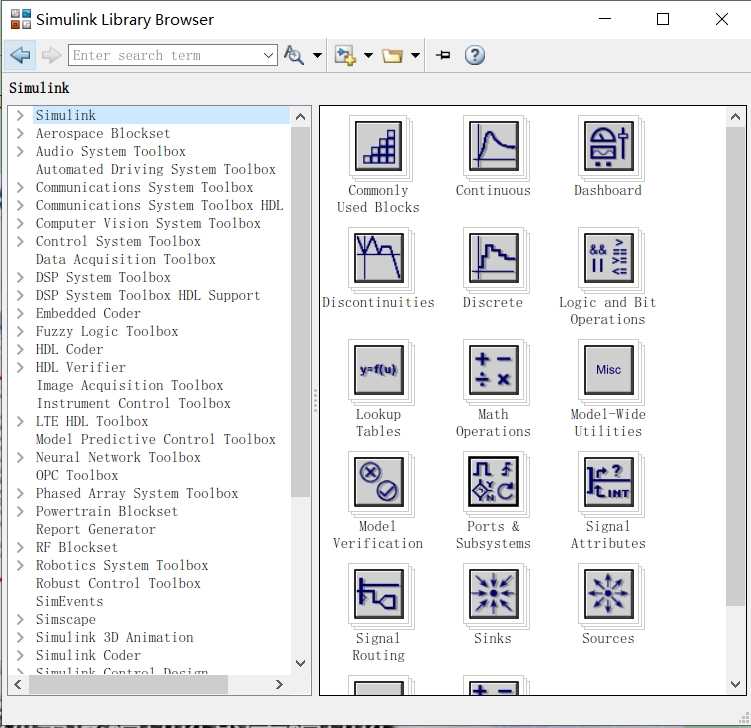Select Phased Array System Toolbox
751x728 pixels.
(137, 493)
